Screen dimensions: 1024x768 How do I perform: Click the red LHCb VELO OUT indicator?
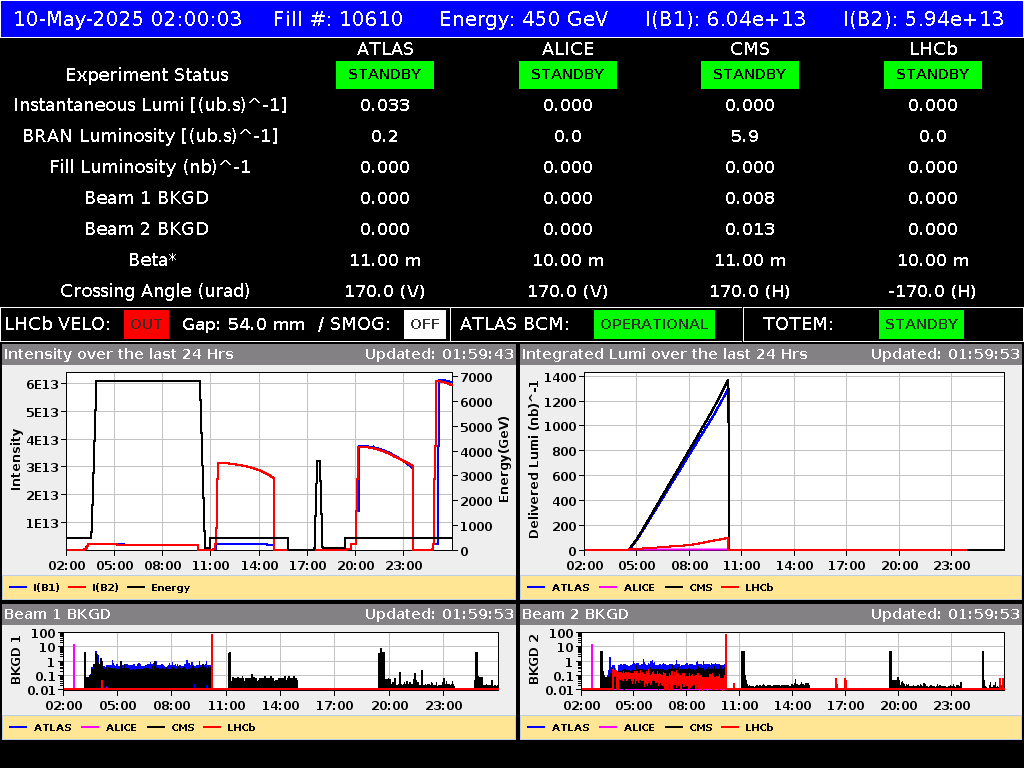point(146,325)
